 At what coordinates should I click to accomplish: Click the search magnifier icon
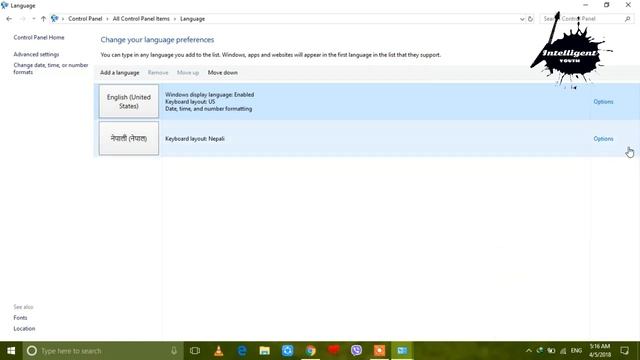click(628, 19)
